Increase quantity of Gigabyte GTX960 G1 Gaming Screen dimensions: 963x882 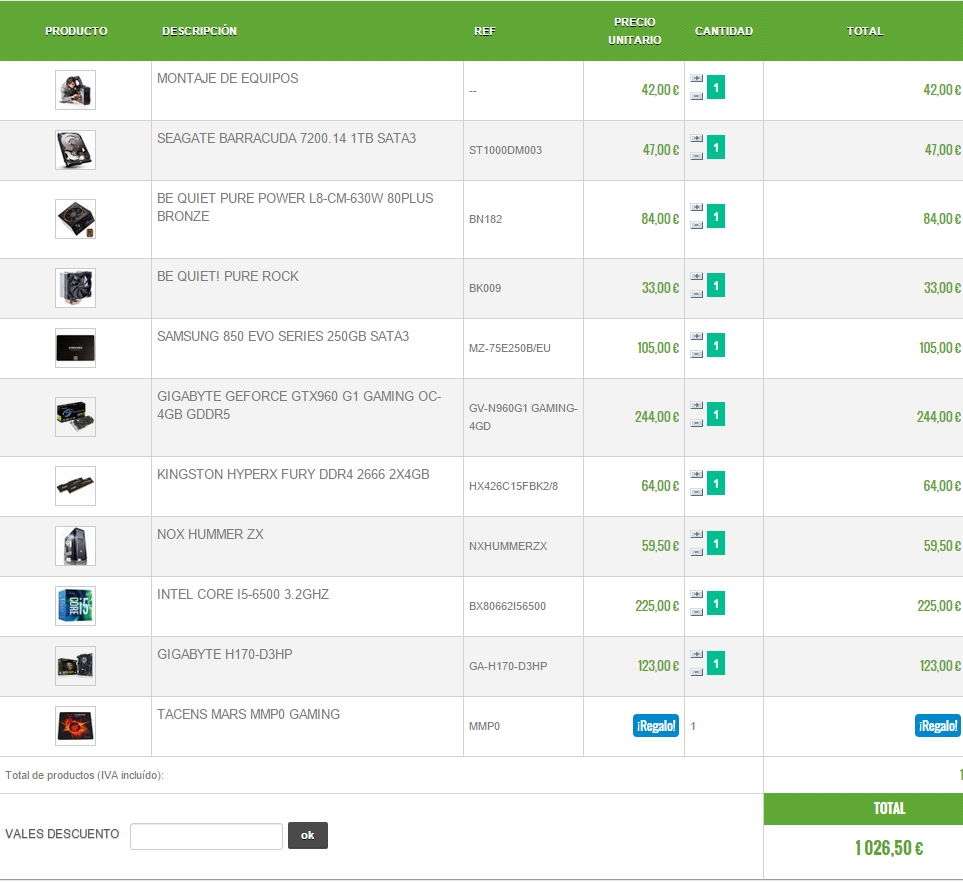(x=696, y=405)
